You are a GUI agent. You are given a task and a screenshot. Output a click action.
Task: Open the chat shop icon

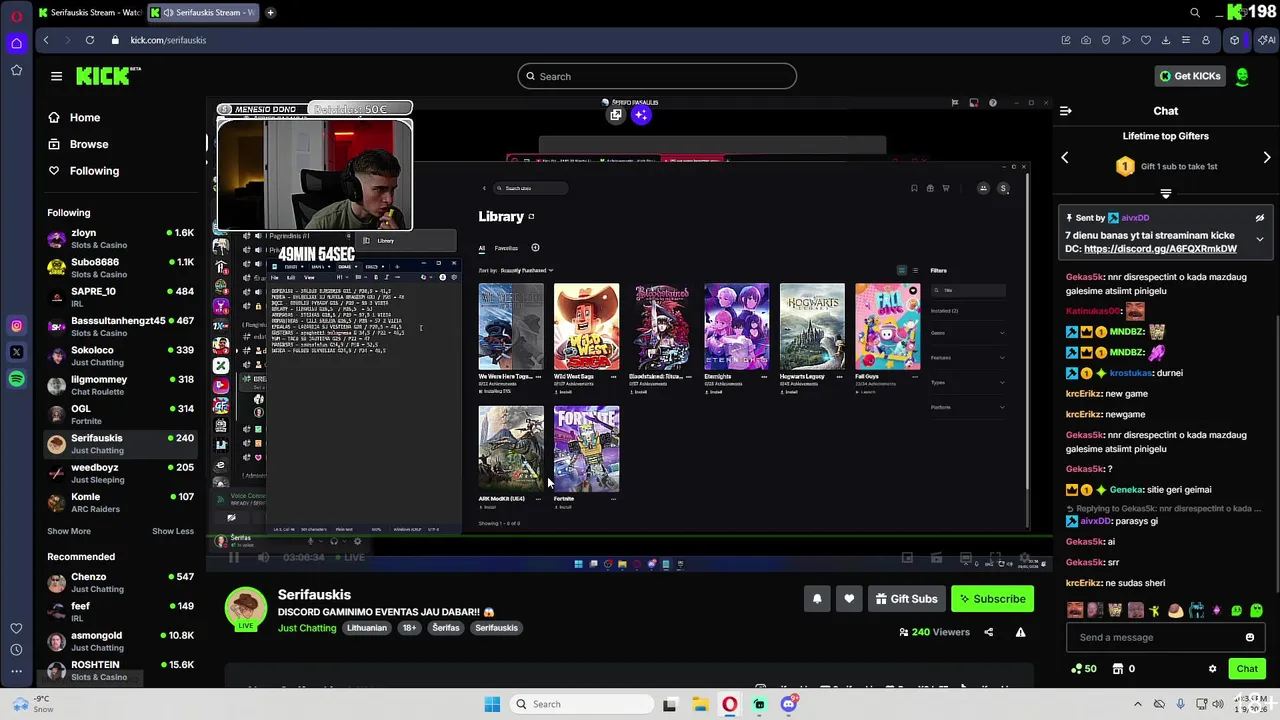point(1118,669)
